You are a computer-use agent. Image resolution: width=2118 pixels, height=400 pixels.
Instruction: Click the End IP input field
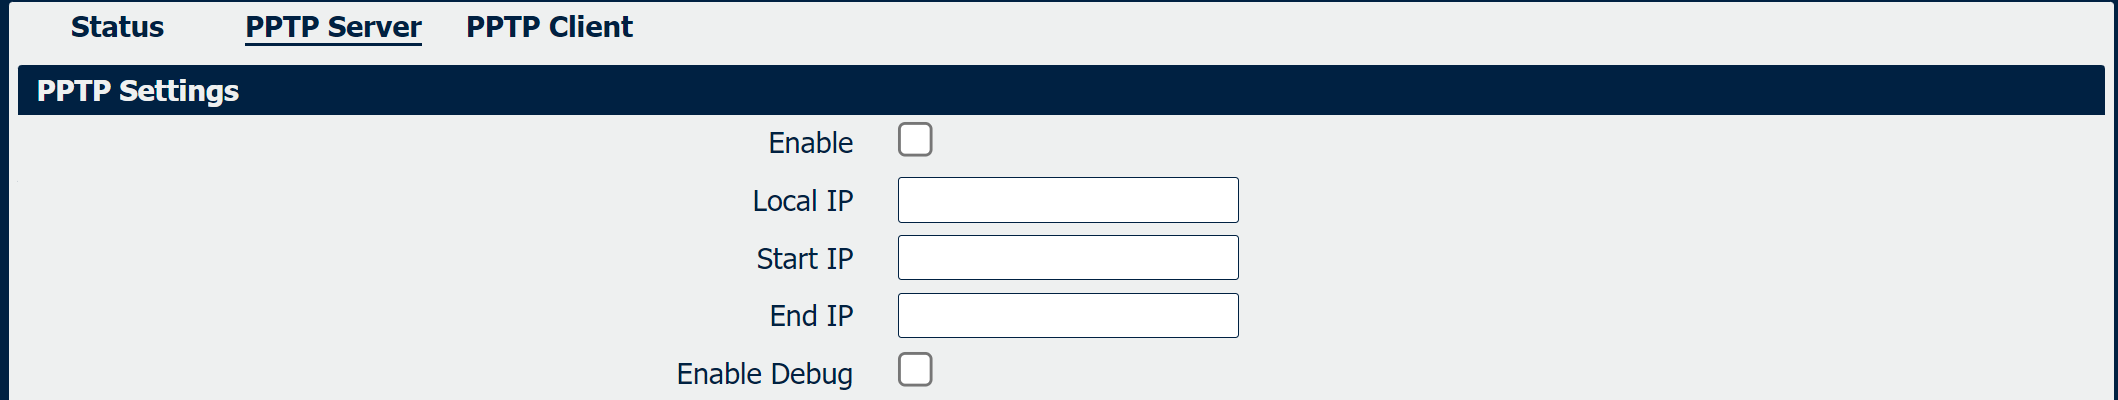click(1068, 316)
